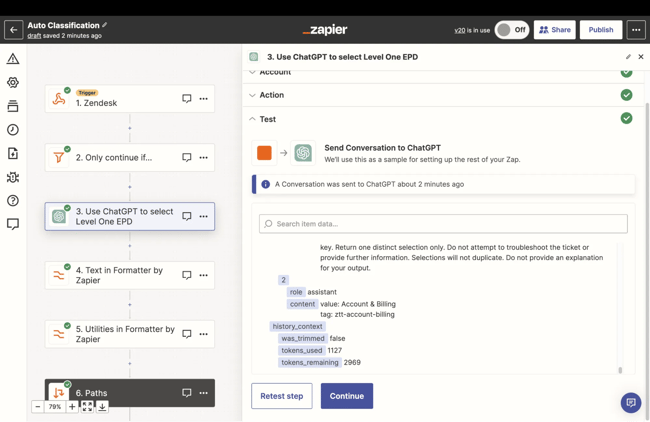
Task: Click the Zendesk trigger app icon
Action: tap(59, 99)
